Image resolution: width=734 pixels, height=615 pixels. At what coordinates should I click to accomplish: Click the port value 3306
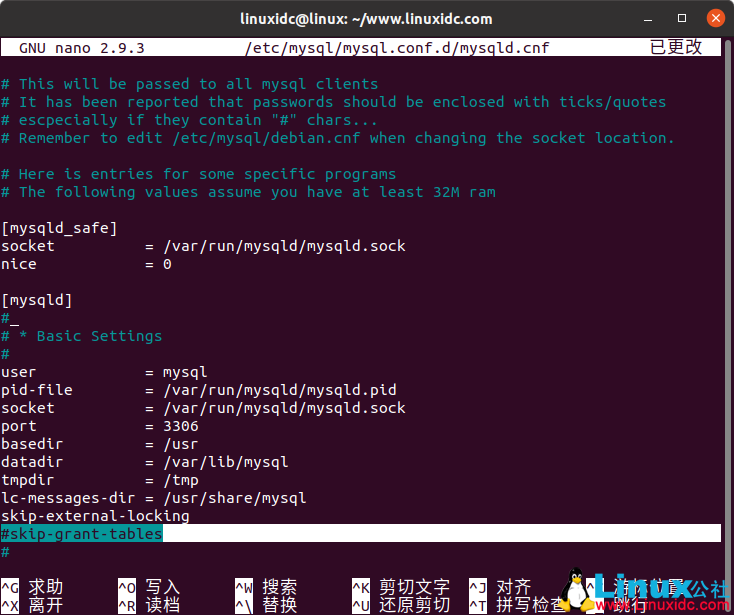[181, 426]
